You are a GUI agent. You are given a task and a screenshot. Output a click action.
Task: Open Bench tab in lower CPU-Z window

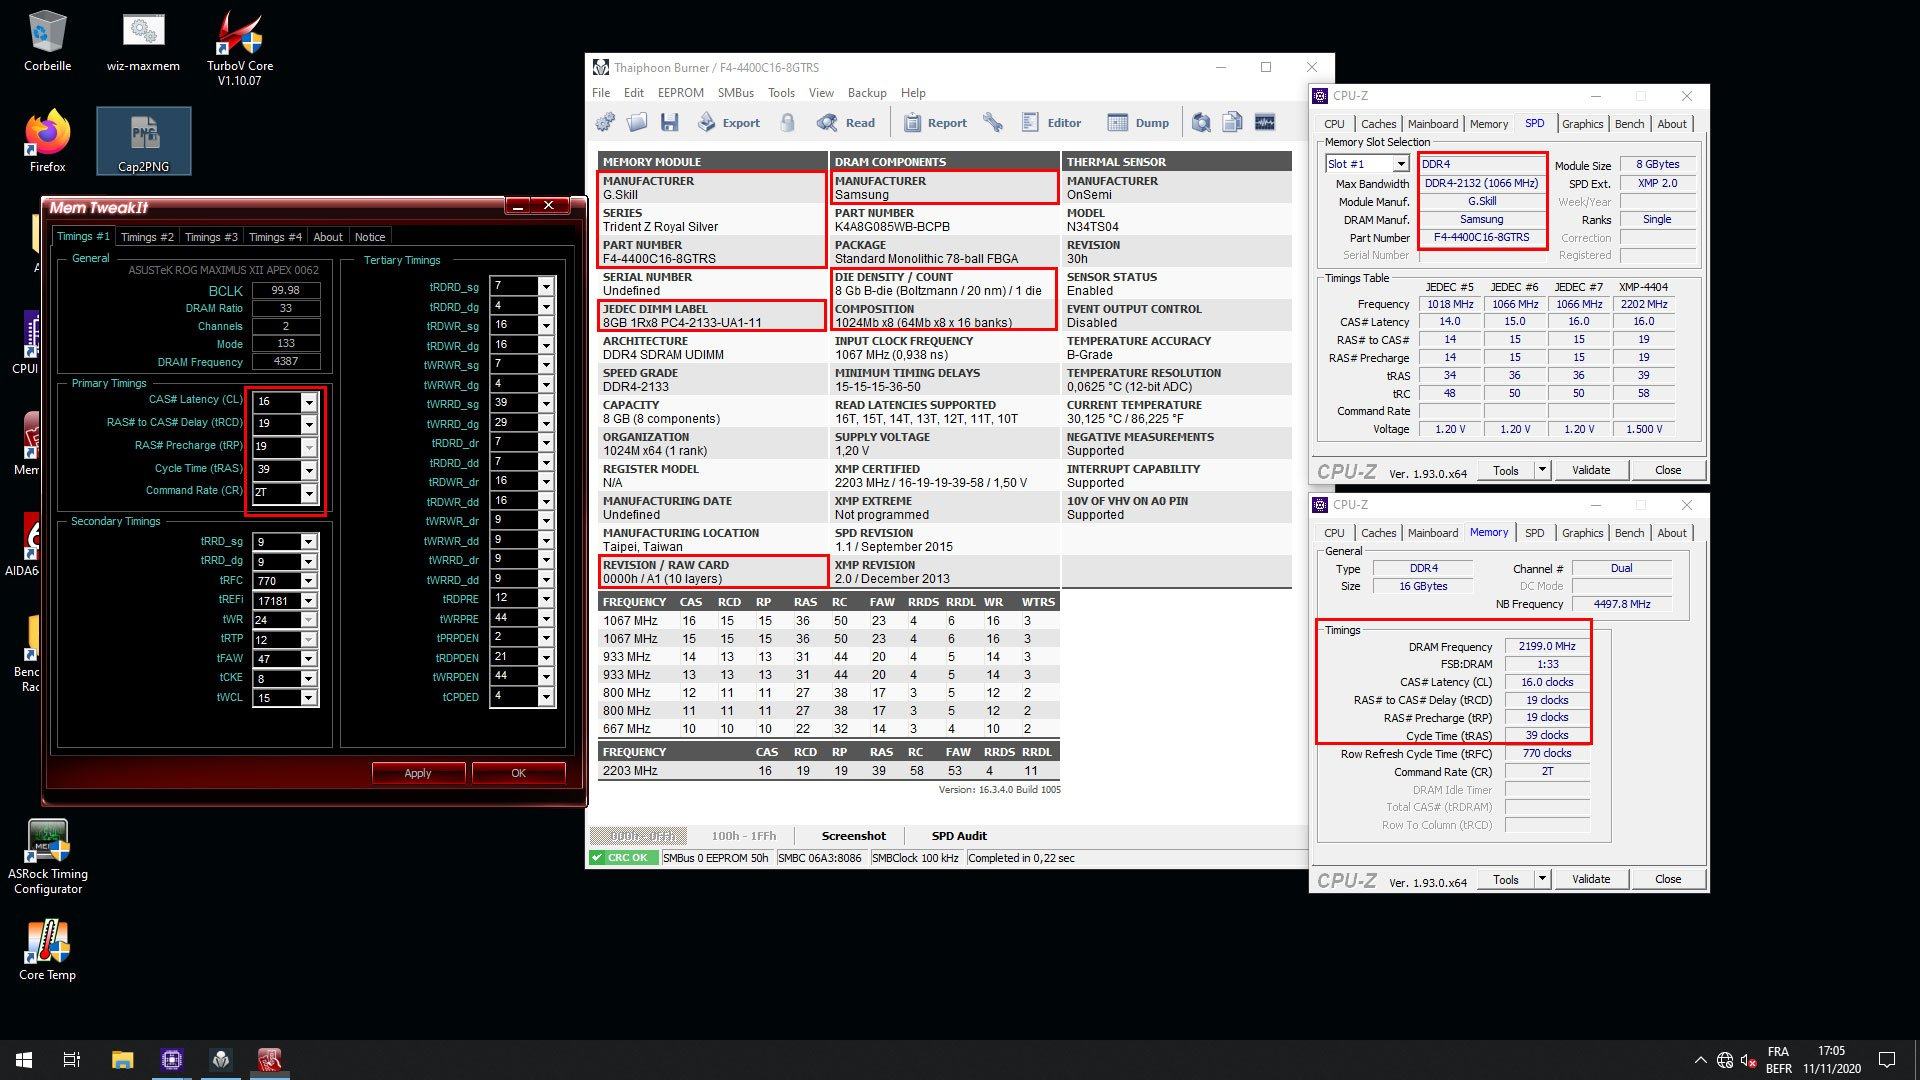1629,533
